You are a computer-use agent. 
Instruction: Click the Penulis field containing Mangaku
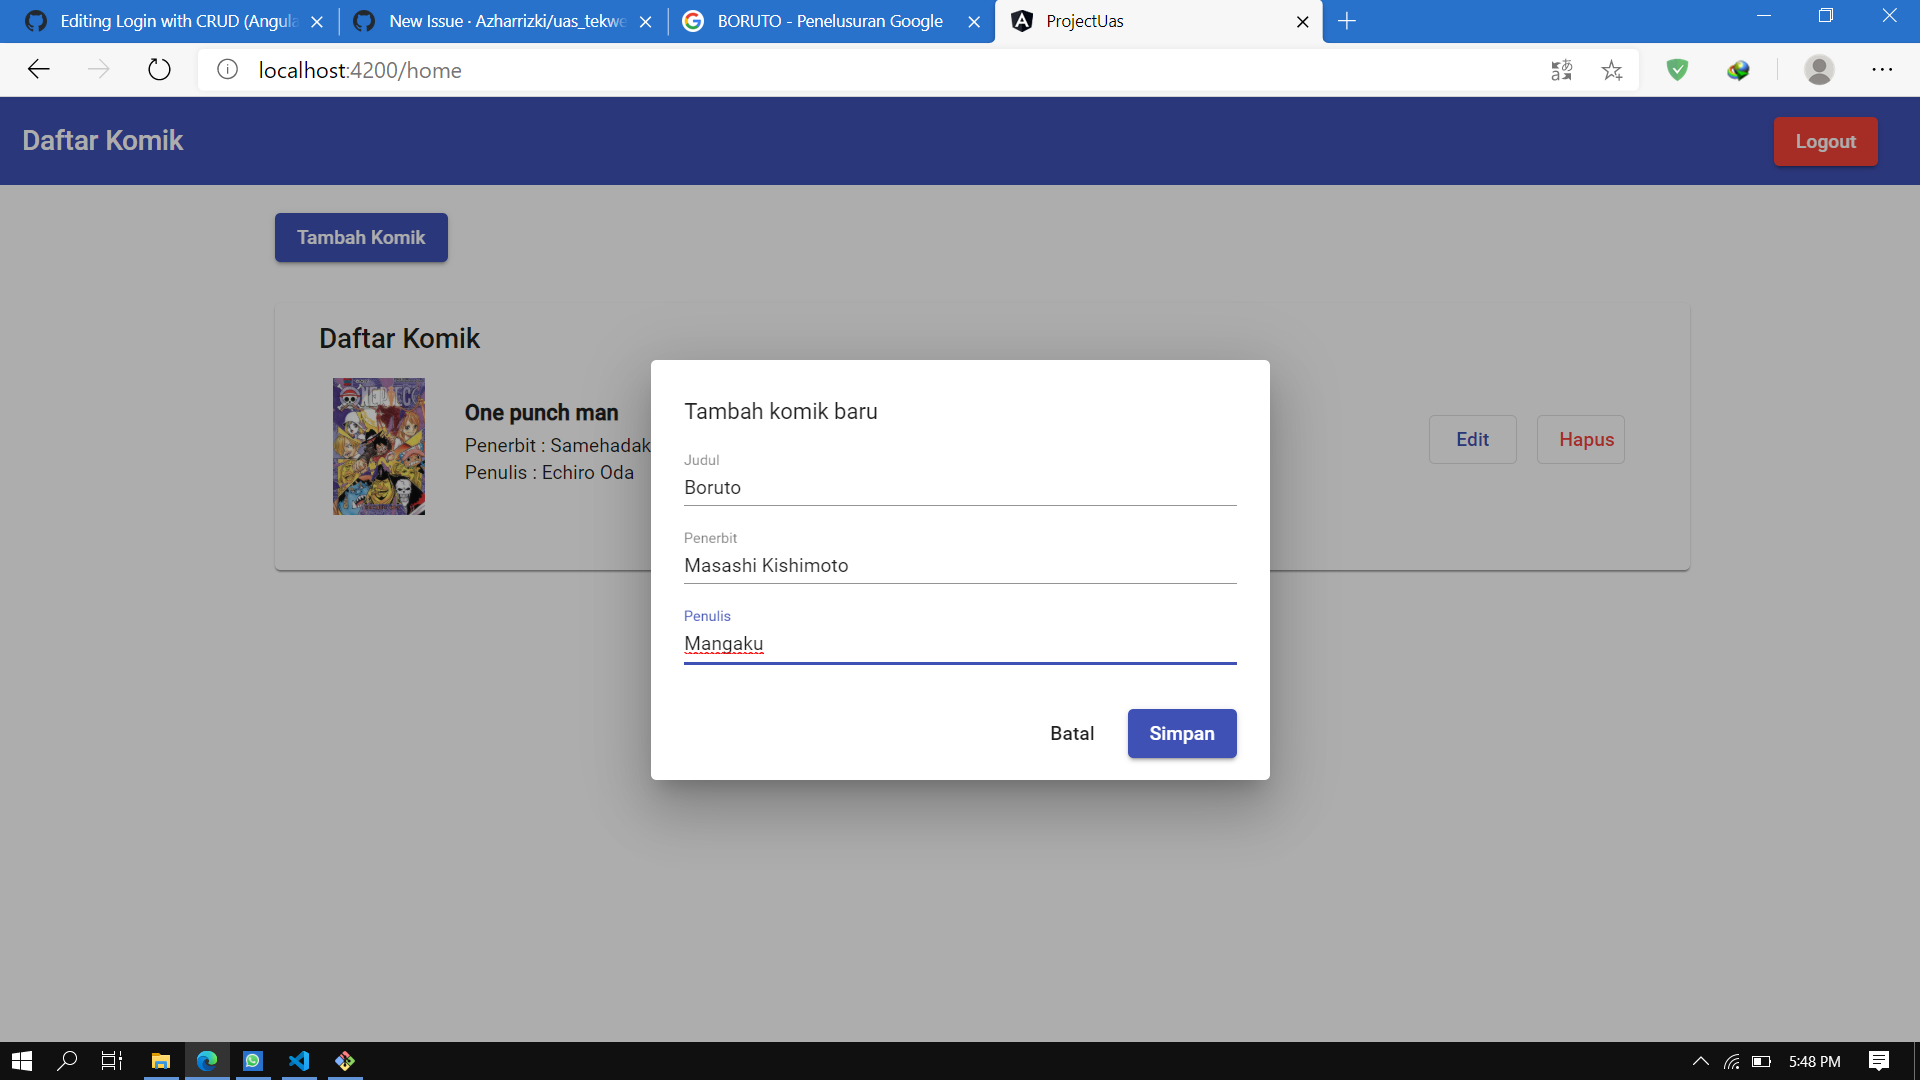pos(960,644)
